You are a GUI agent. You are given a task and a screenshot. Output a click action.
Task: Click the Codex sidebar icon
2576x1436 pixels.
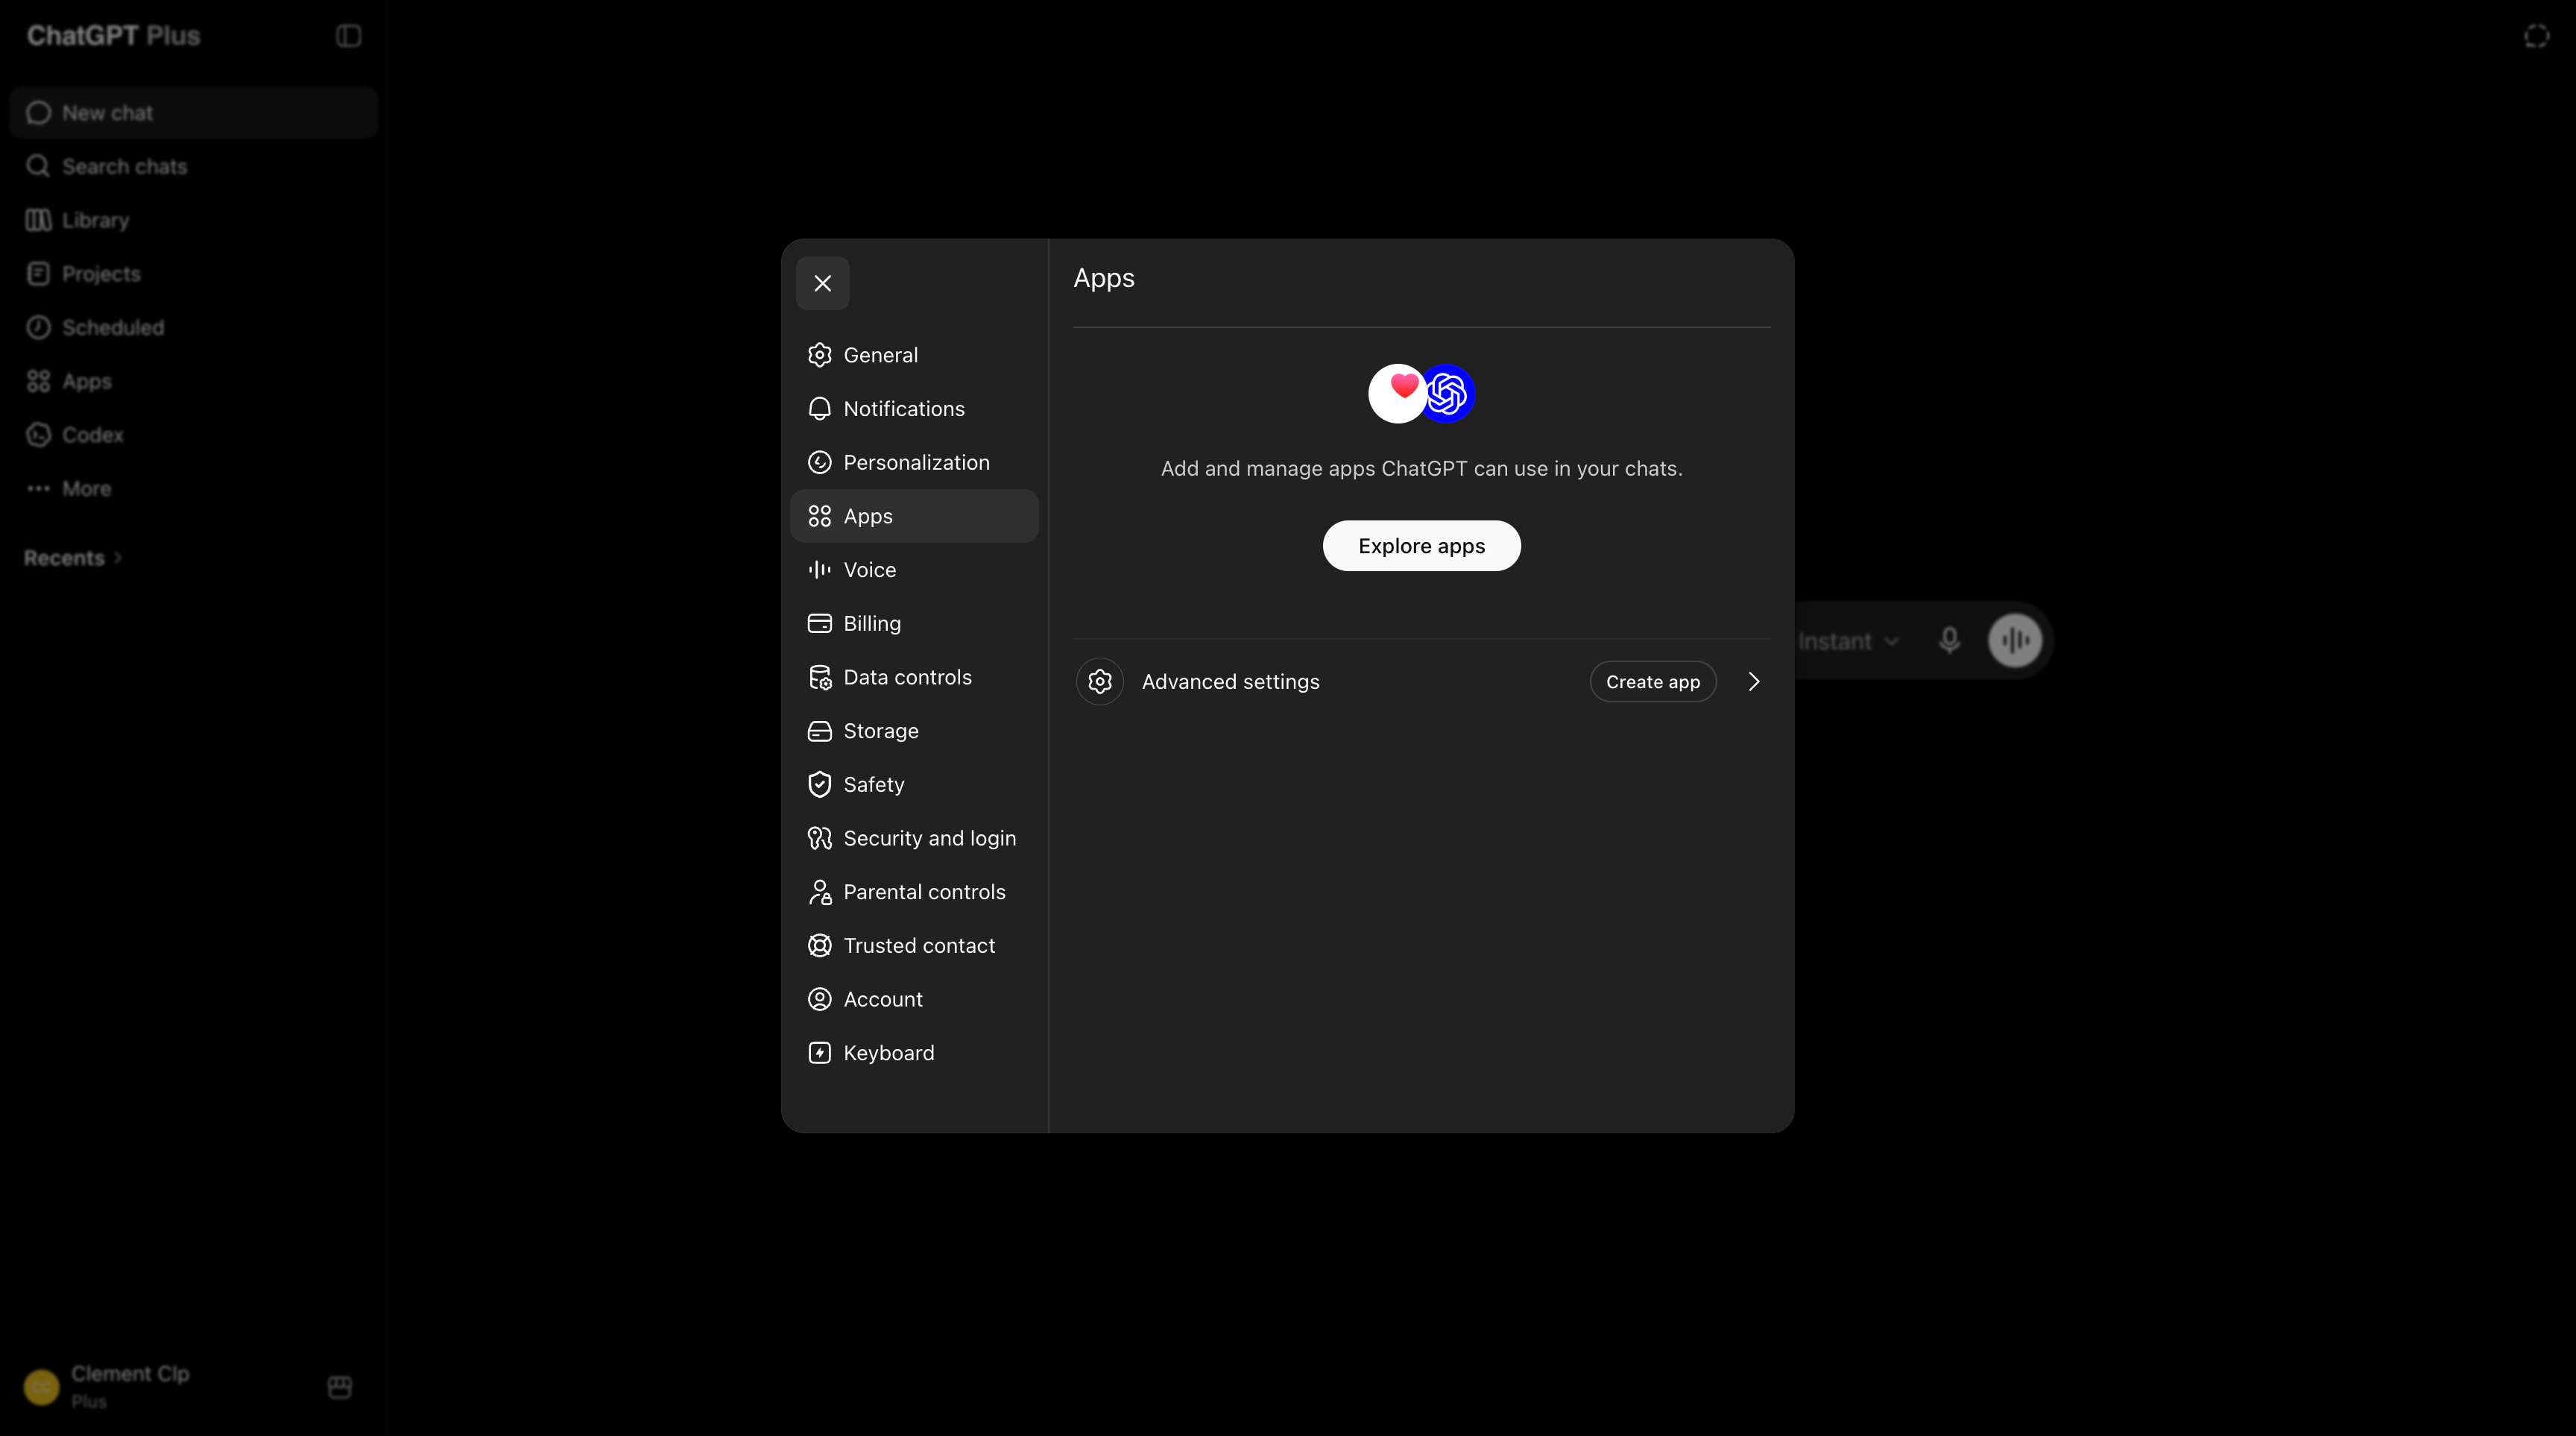(x=38, y=435)
